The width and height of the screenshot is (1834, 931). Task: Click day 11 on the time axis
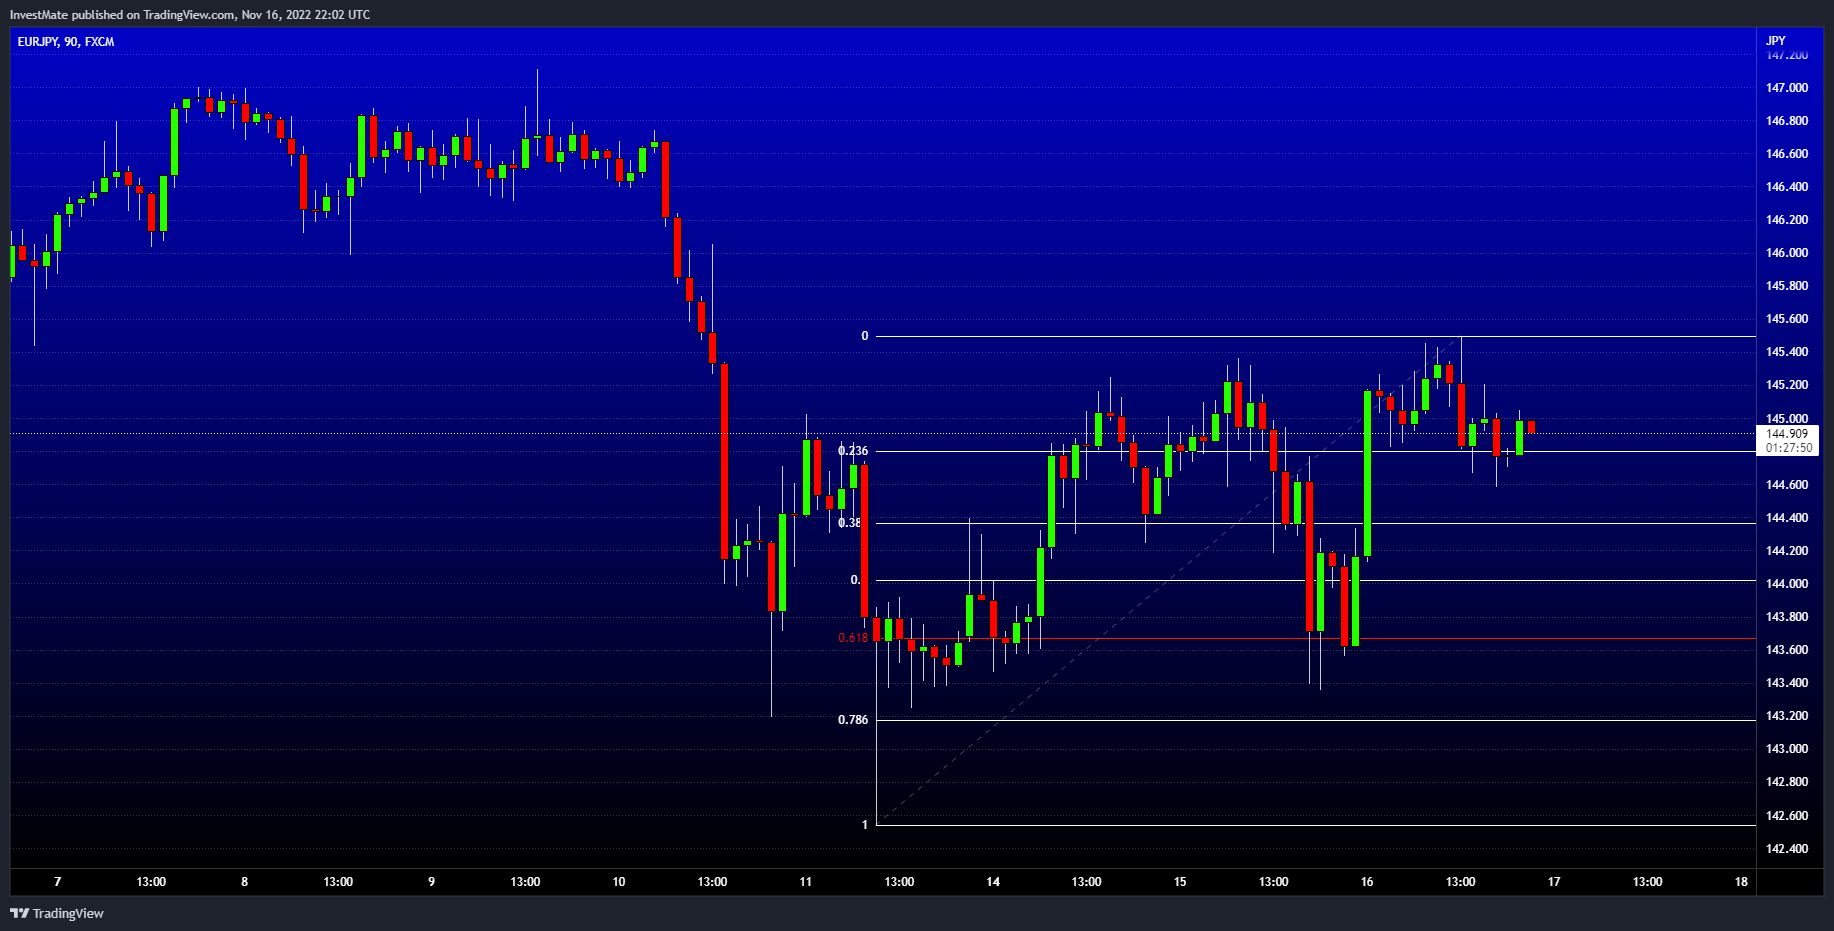806,882
